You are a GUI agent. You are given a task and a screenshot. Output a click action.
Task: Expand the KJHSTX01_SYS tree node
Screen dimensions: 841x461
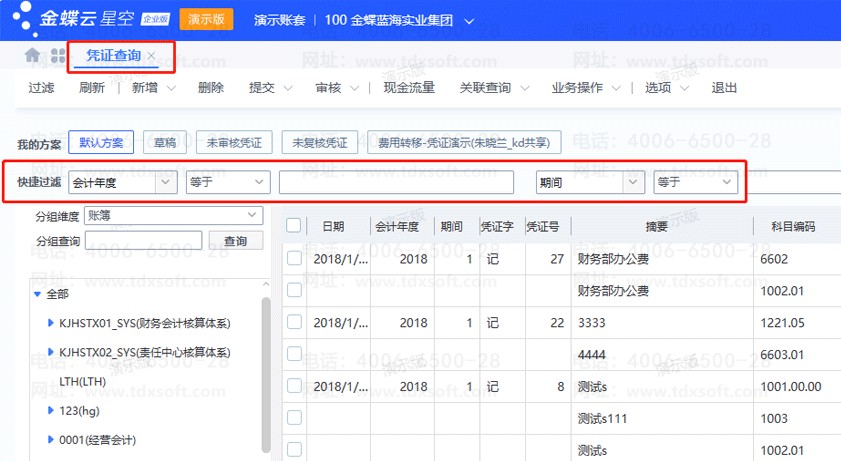coord(51,324)
